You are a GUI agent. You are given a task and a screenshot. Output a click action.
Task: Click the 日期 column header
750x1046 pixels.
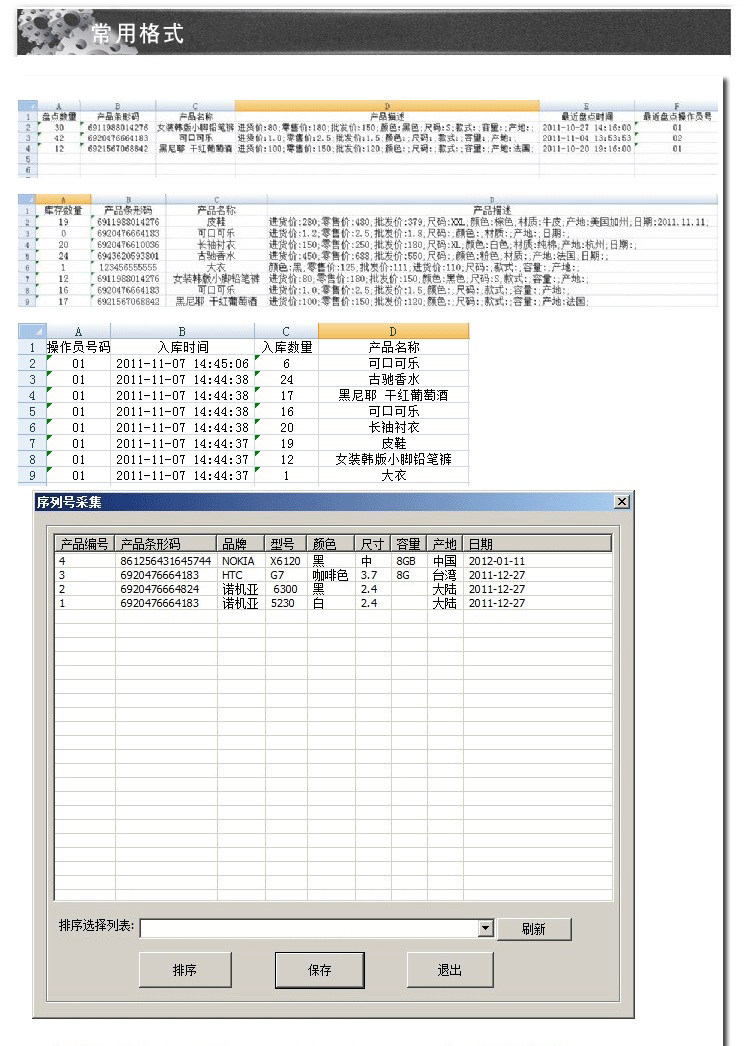click(x=537, y=544)
